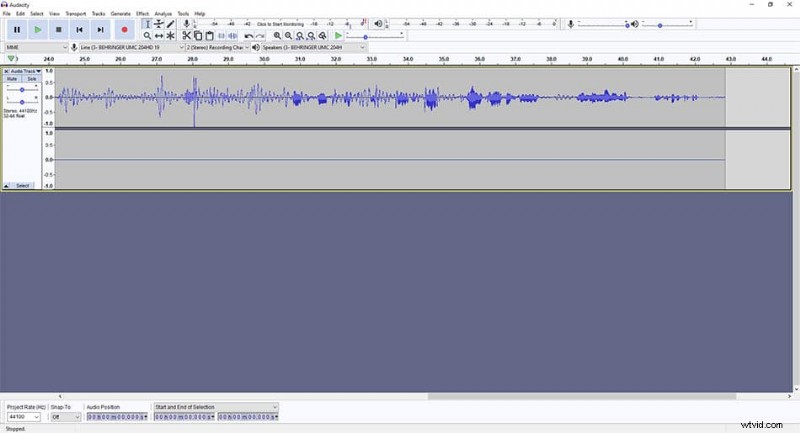The width and height of the screenshot is (800, 433).
Task: Open Start and End of Selection dropdown
Action: 216,407
